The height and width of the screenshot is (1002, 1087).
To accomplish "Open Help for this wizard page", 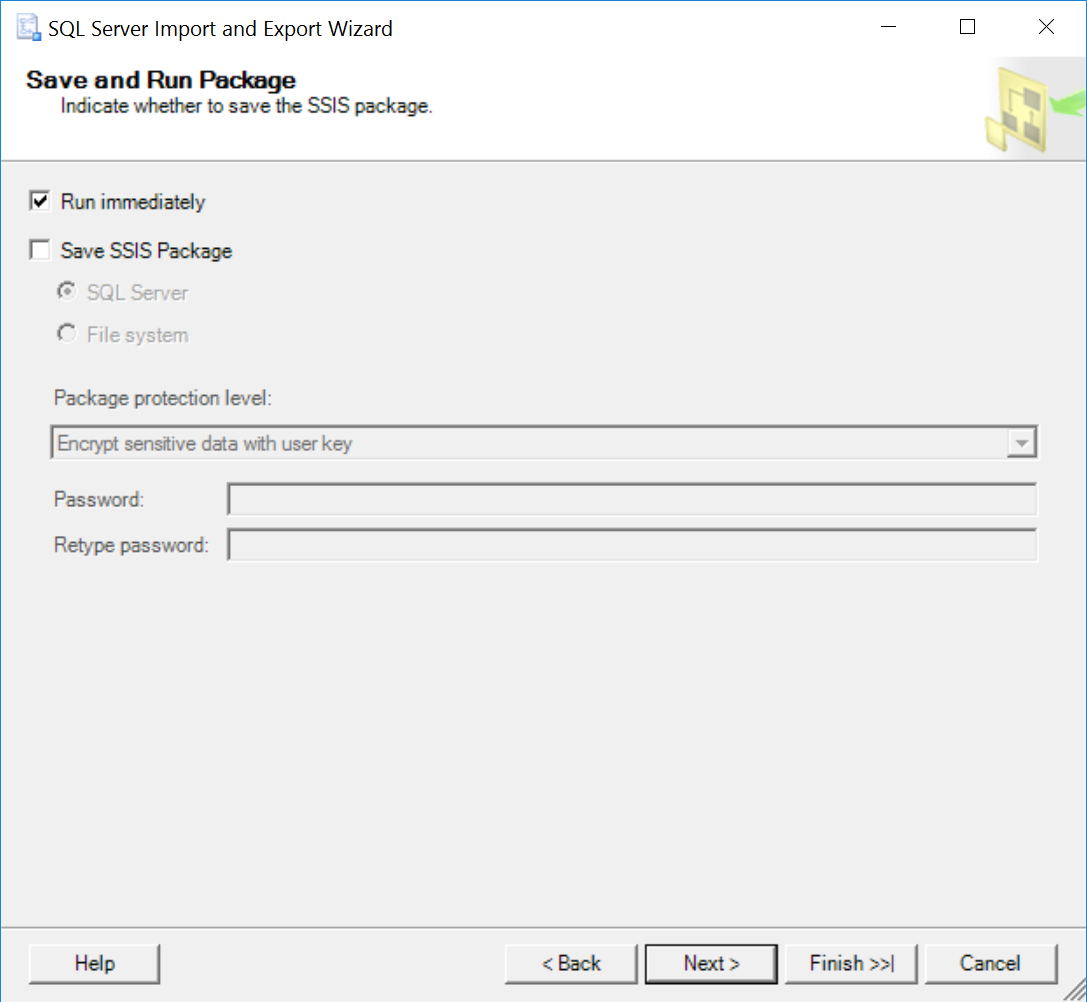I will pos(94,964).
